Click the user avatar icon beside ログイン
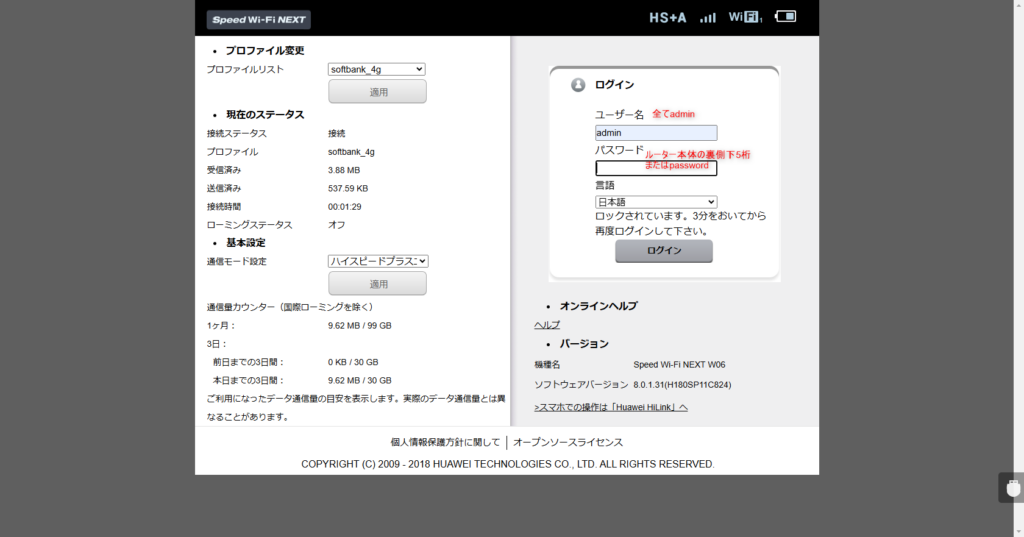1024x537 pixels. [x=578, y=85]
